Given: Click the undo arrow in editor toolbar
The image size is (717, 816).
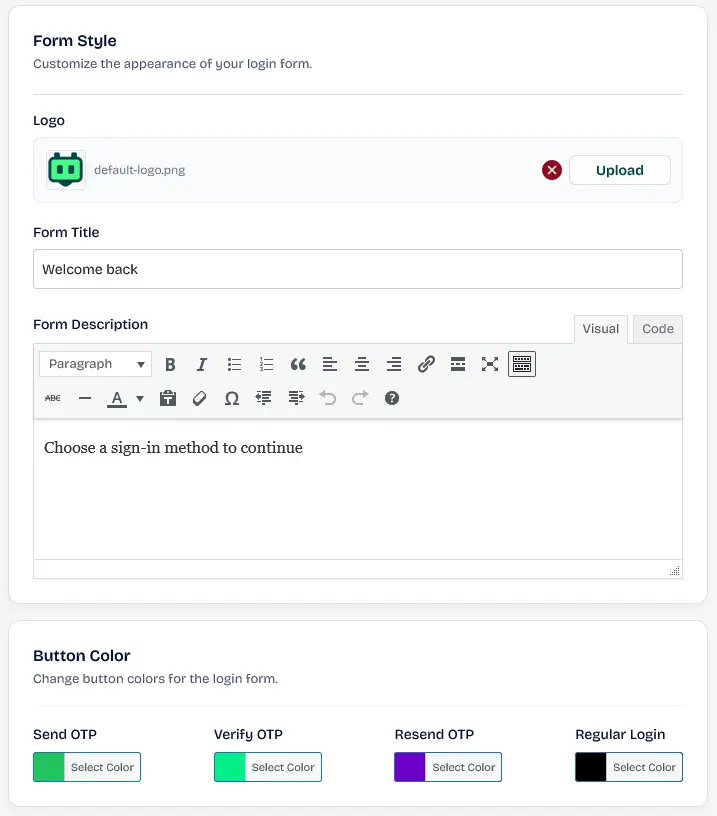Looking at the screenshot, I should click(x=328, y=399).
